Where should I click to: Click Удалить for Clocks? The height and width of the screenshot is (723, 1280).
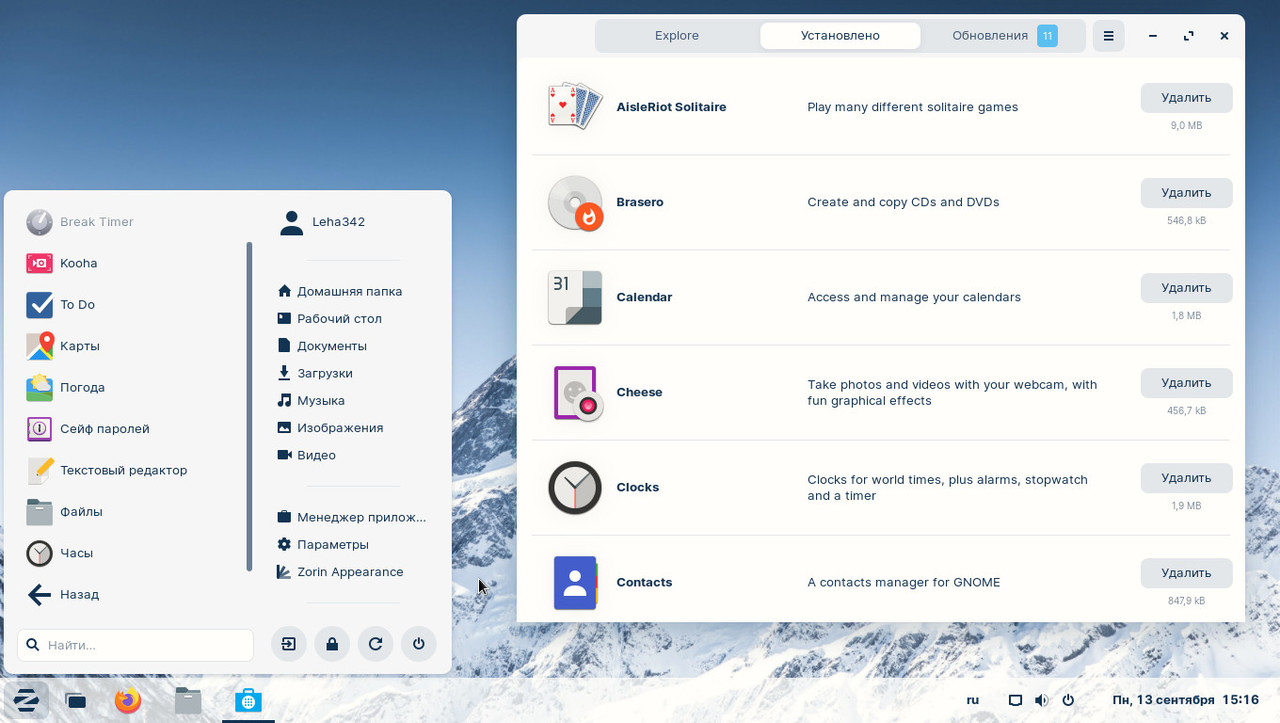1186,478
